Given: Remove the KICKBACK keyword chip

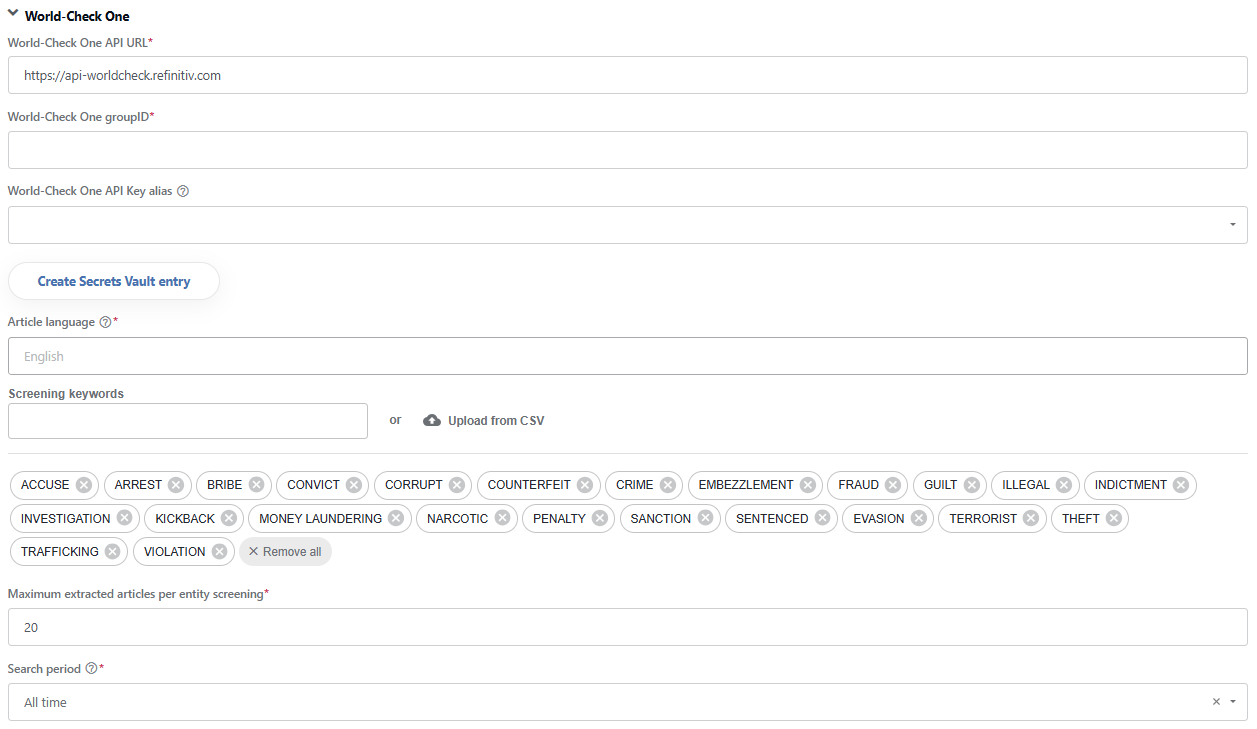Looking at the screenshot, I should point(229,518).
